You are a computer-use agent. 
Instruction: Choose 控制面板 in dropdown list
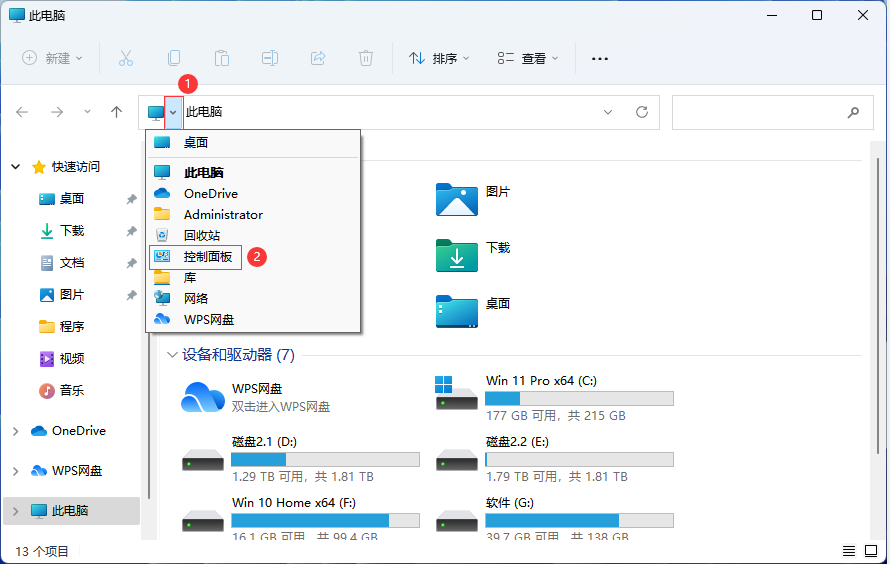pos(253,257)
